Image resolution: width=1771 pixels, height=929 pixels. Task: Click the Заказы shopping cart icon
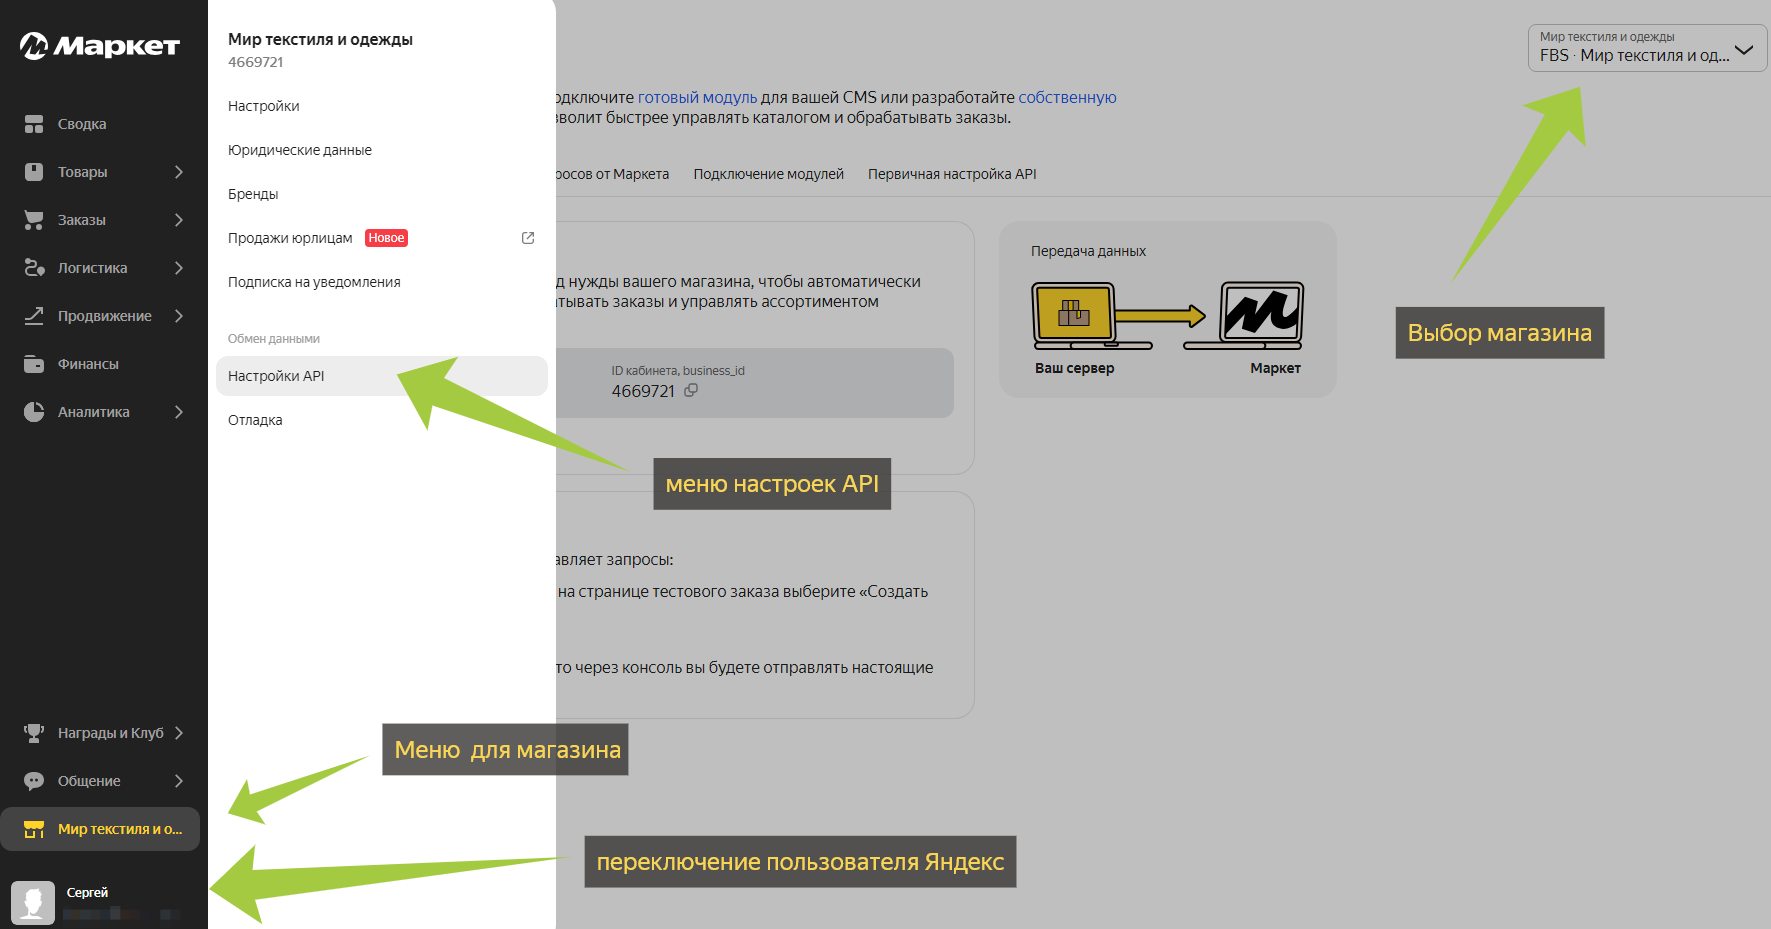[34, 220]
